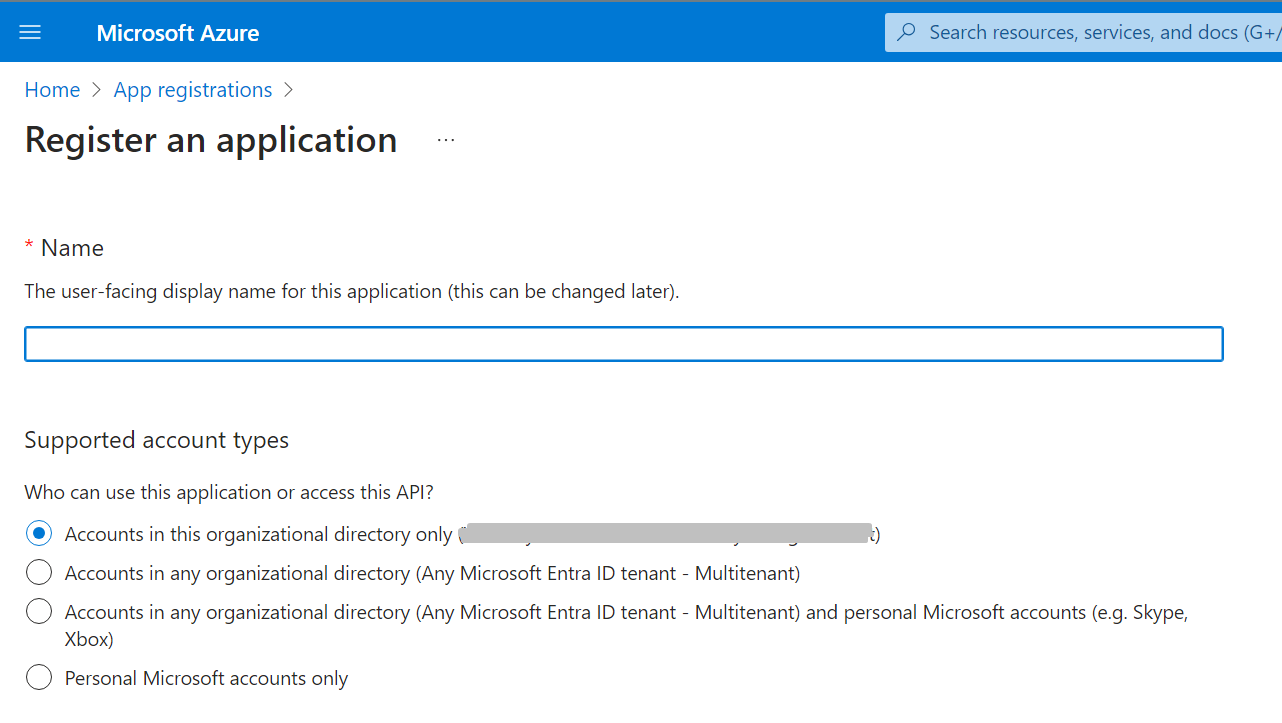Click the Register an application heading
This screenshot has width=1282, height=723.
(x=211, y=140)
